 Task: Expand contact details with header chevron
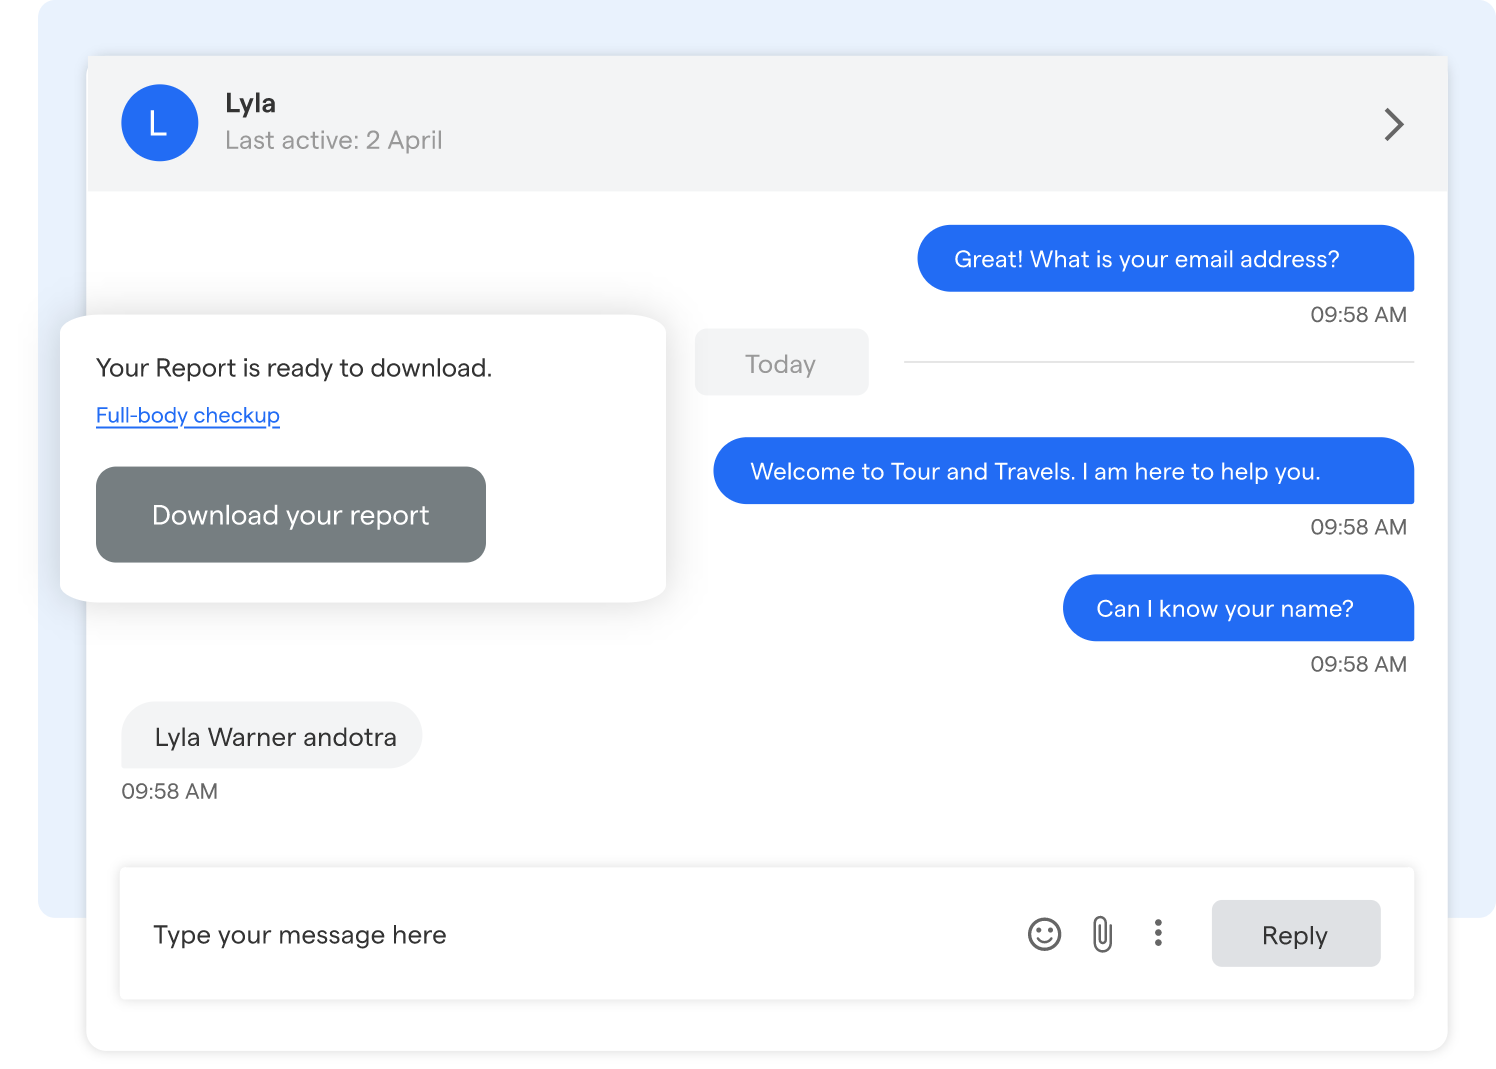[1394, 124]
